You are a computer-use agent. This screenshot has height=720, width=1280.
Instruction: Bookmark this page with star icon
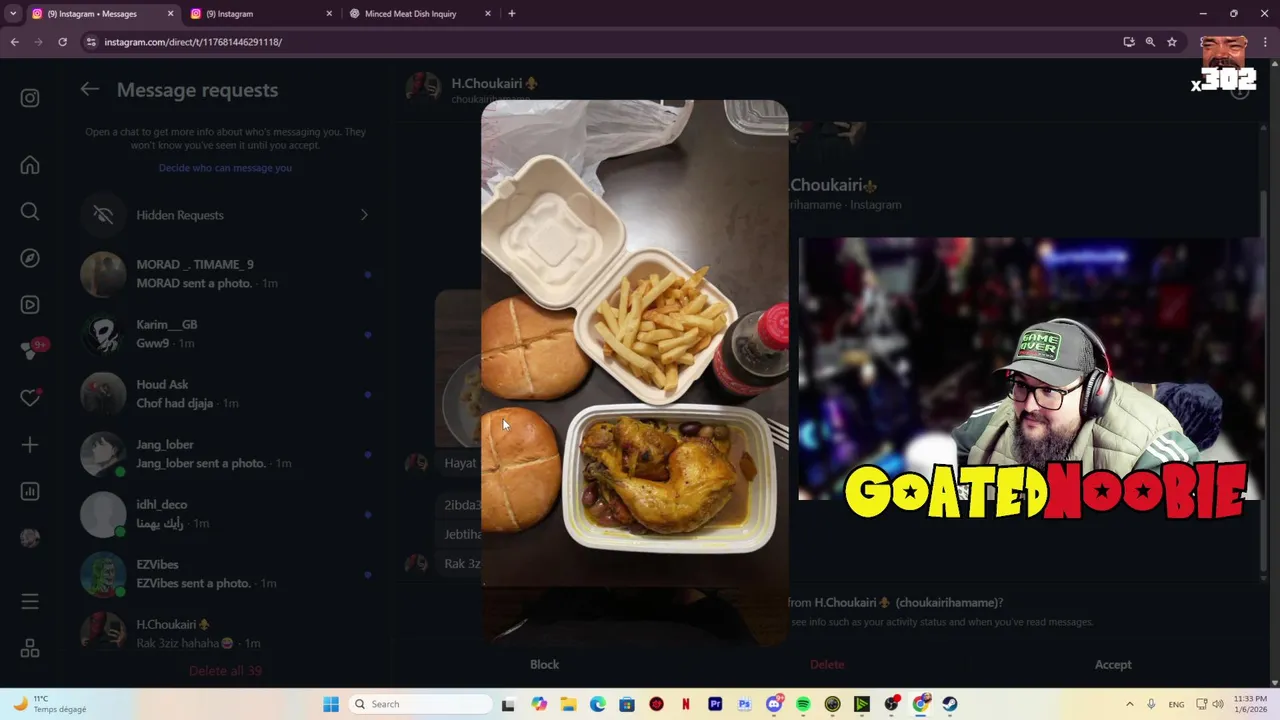[x=1172, y=42]
